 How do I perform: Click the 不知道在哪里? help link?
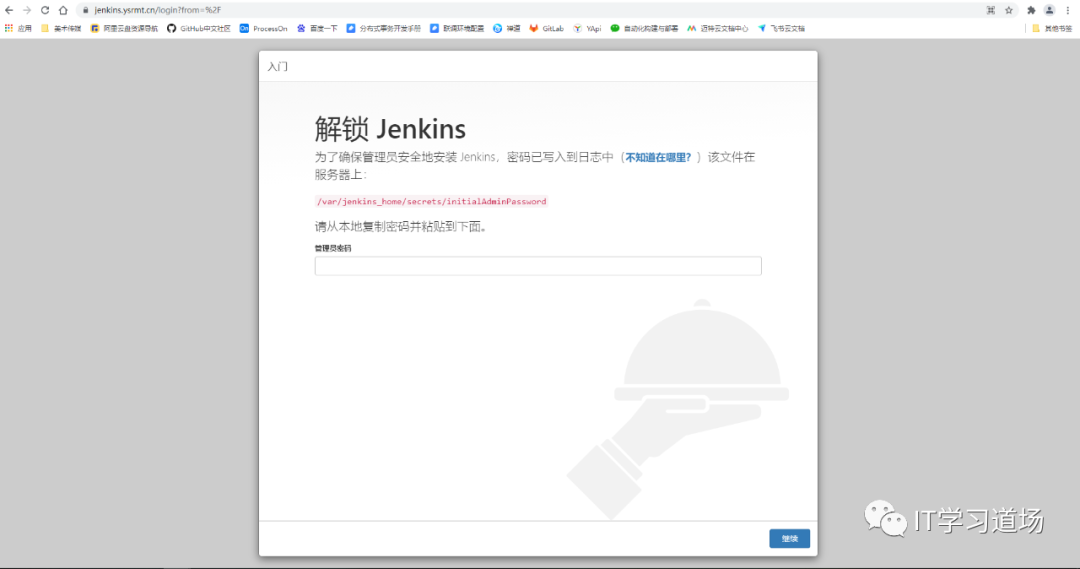coord(658,158)
